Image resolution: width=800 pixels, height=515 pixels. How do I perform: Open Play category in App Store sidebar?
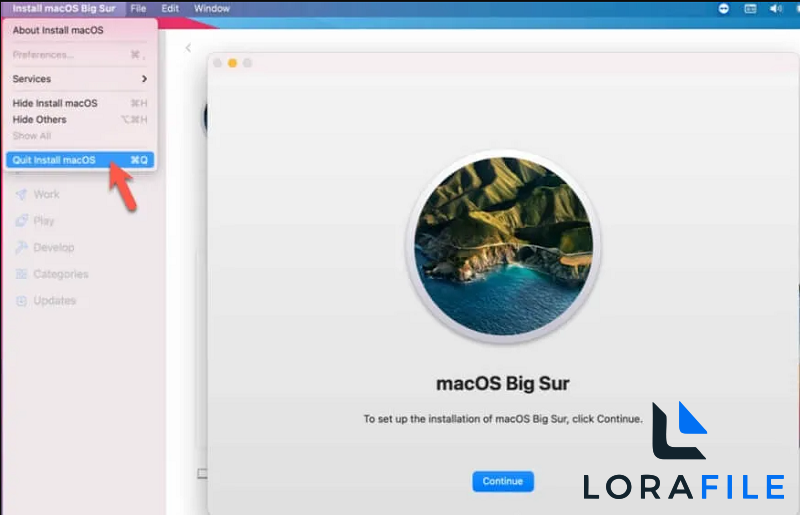coord(35,220)
